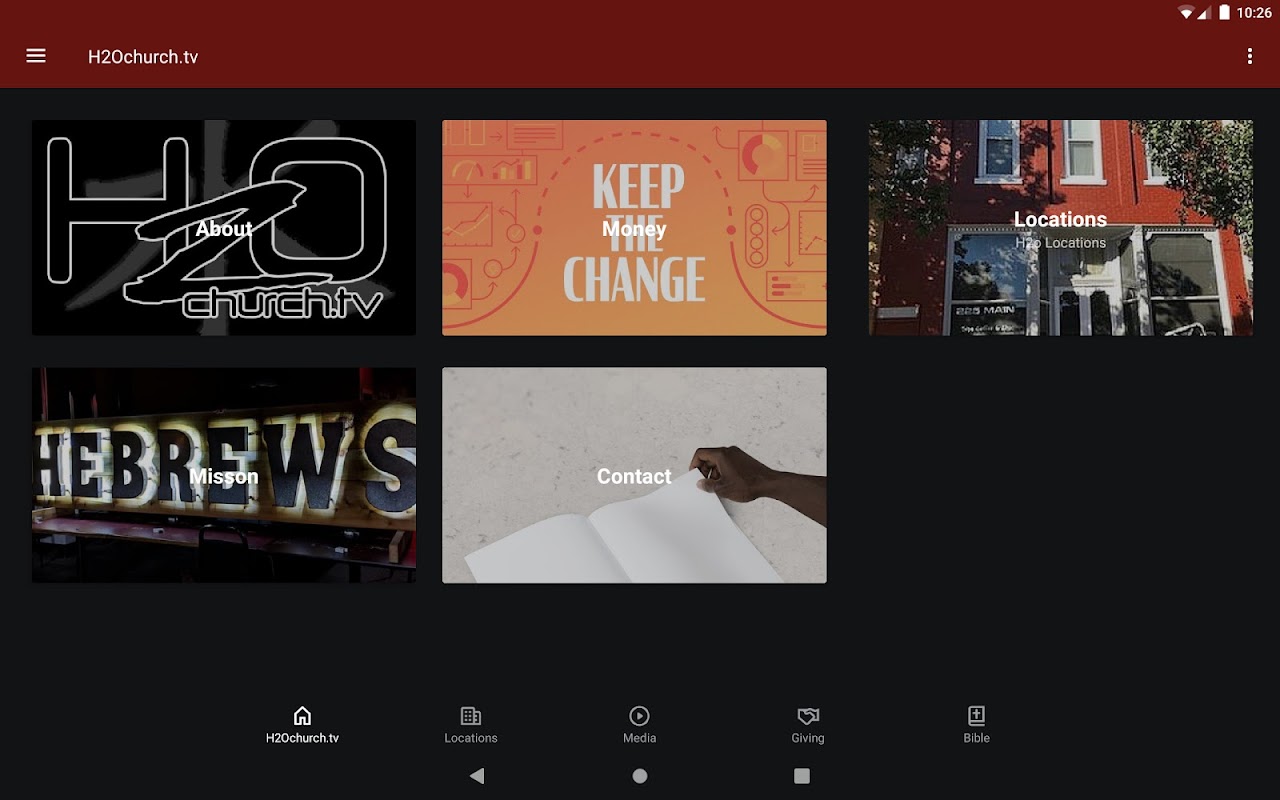Tap the Locations building icon in the bottom bar
1280x800 pixels.
pos(471,716)
